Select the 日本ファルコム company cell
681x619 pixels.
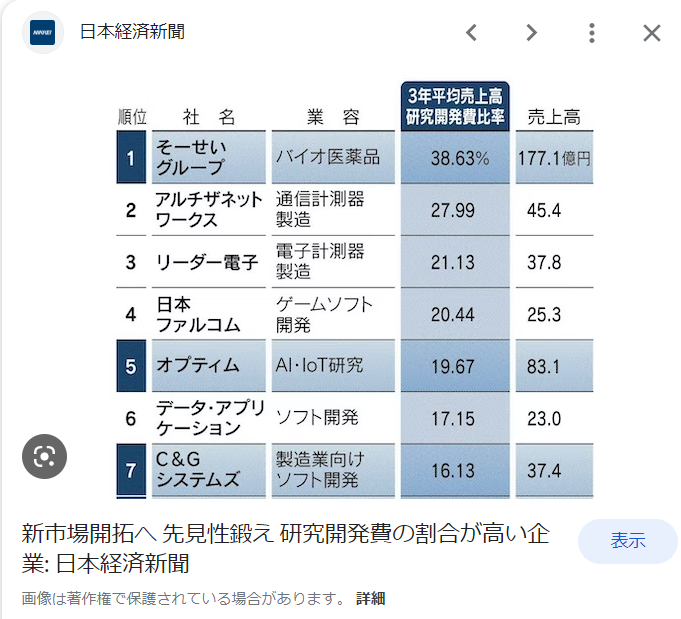pyautogui.click(x=208, y=314)
